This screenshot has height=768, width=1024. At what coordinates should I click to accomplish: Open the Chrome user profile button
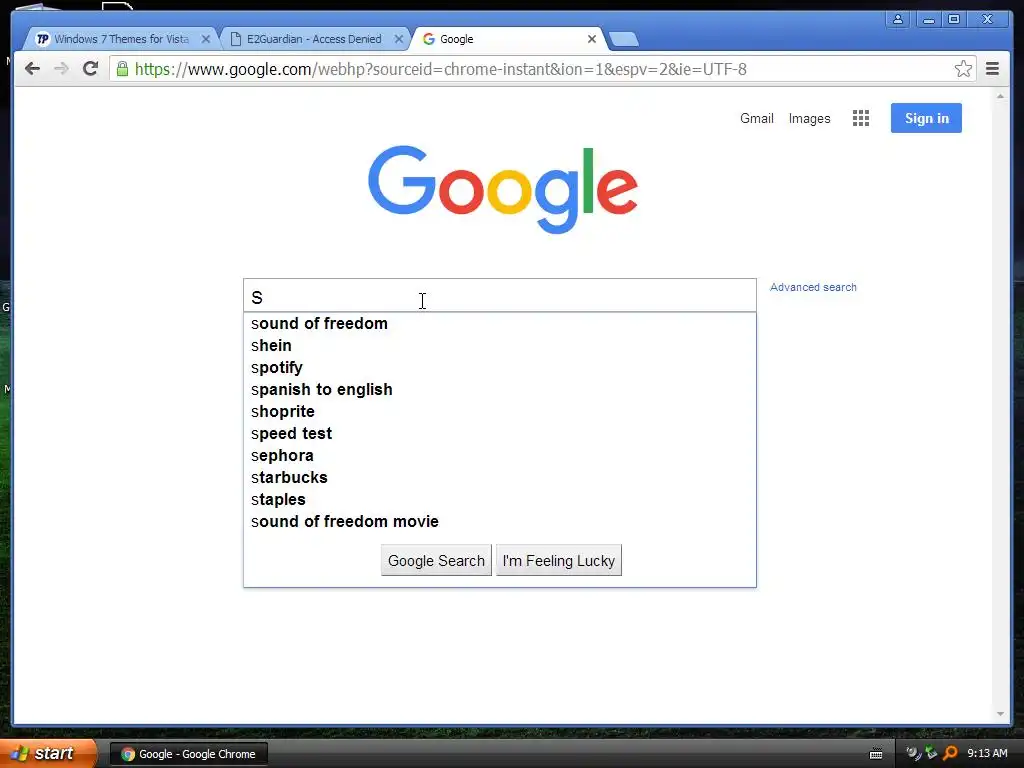point(898,19)
